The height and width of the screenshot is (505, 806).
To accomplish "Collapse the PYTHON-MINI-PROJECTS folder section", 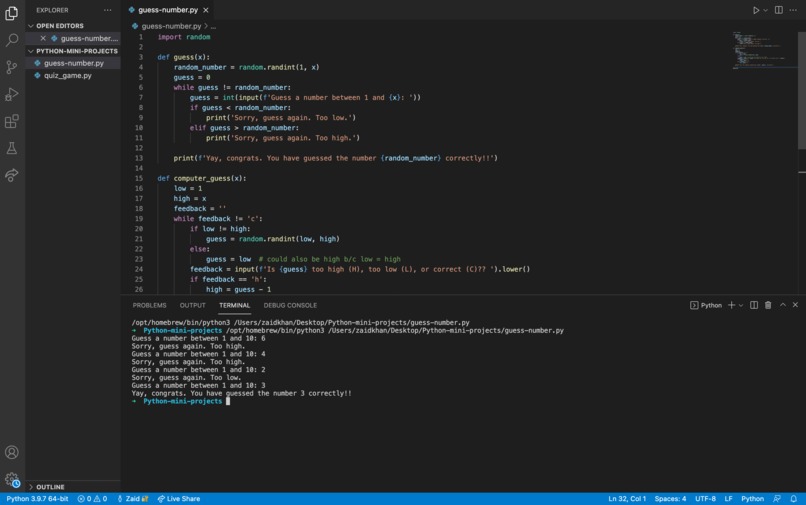I will [x=72, y=51].
